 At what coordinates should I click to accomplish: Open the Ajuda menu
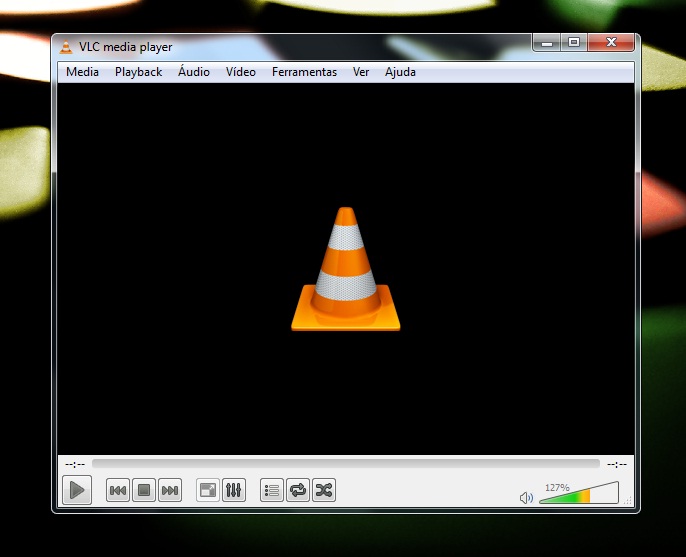[400, 72]
